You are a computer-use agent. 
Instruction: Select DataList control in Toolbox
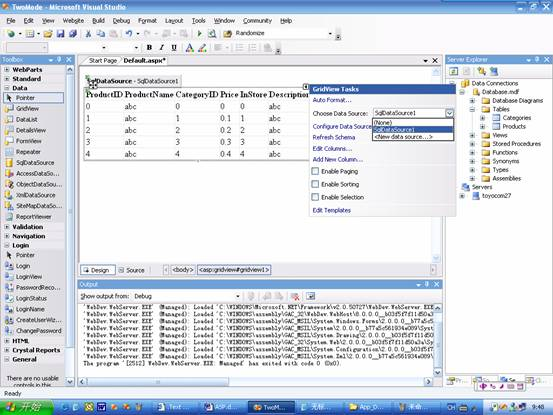(26, 120)
